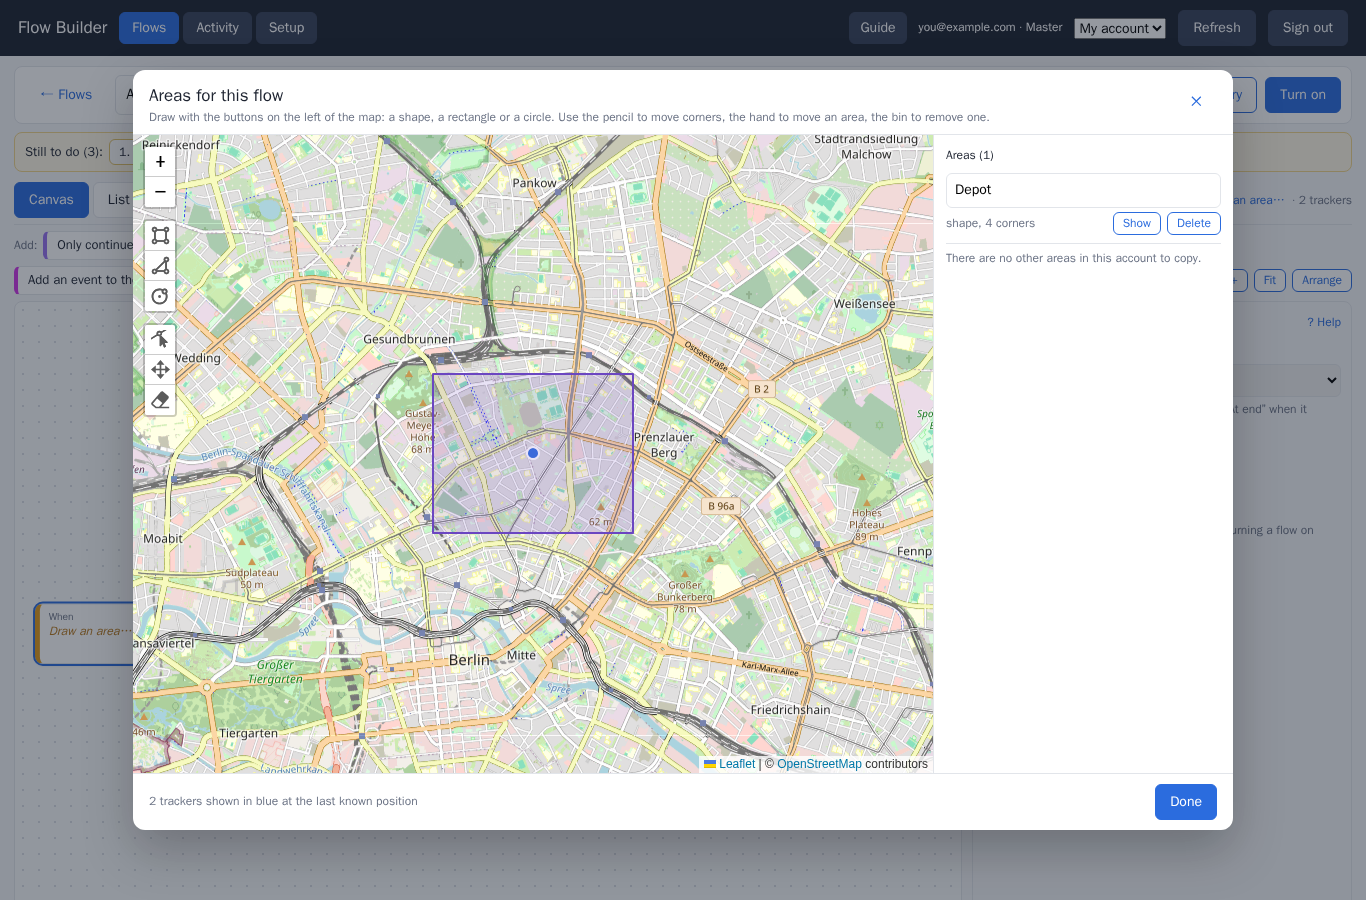Zoom out on the map

[x=160, y=192]
